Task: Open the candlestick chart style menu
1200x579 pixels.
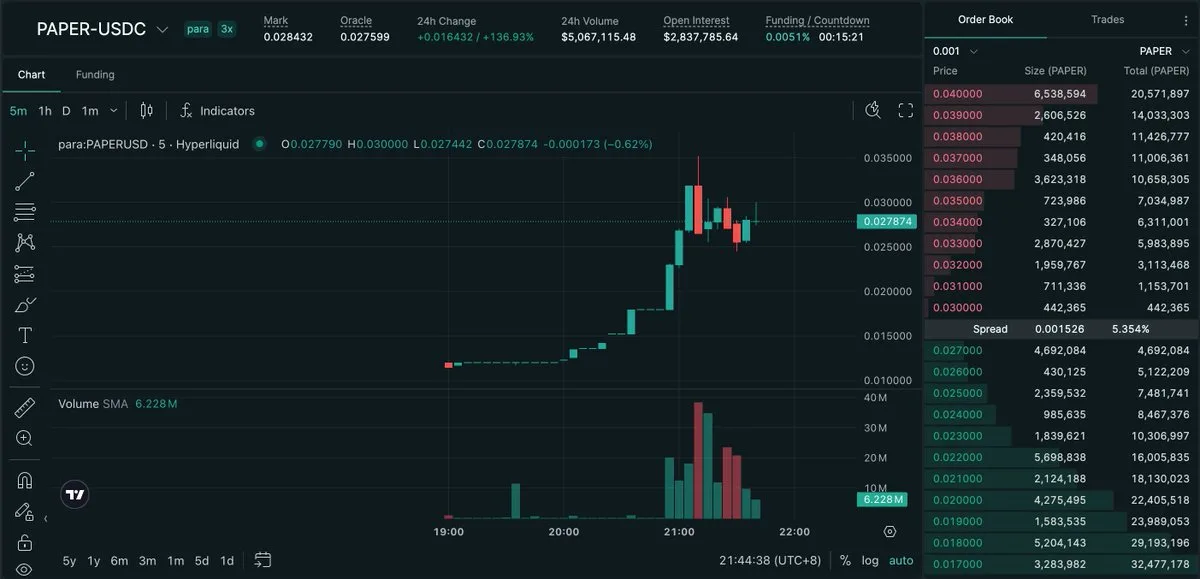Action: pyautogui.click(x=147, y=111)
